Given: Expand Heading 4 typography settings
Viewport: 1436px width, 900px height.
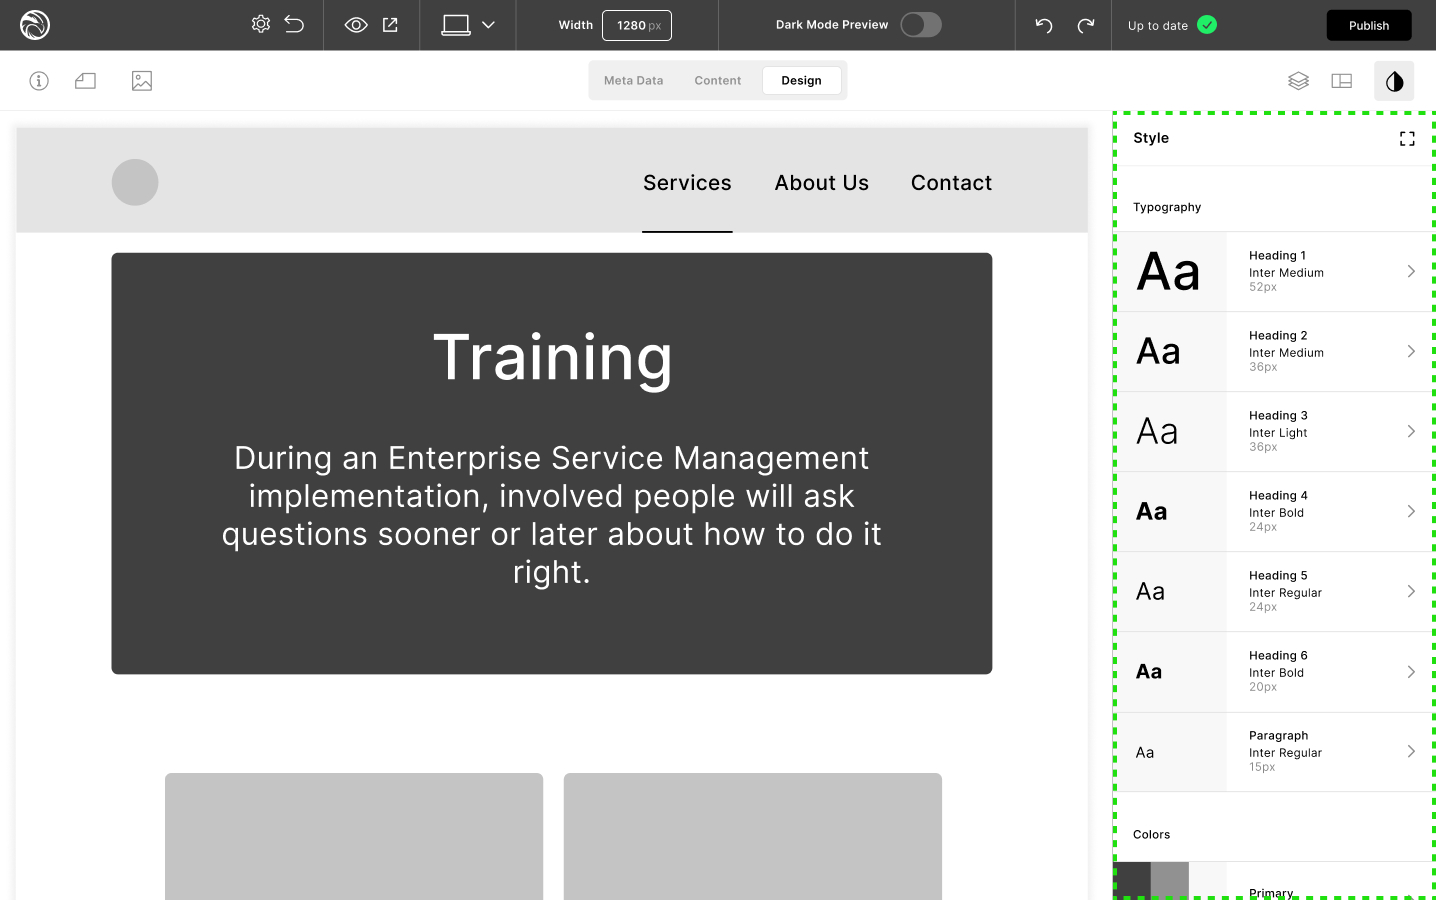Looking at the screenshot, I should (1410, 511).
